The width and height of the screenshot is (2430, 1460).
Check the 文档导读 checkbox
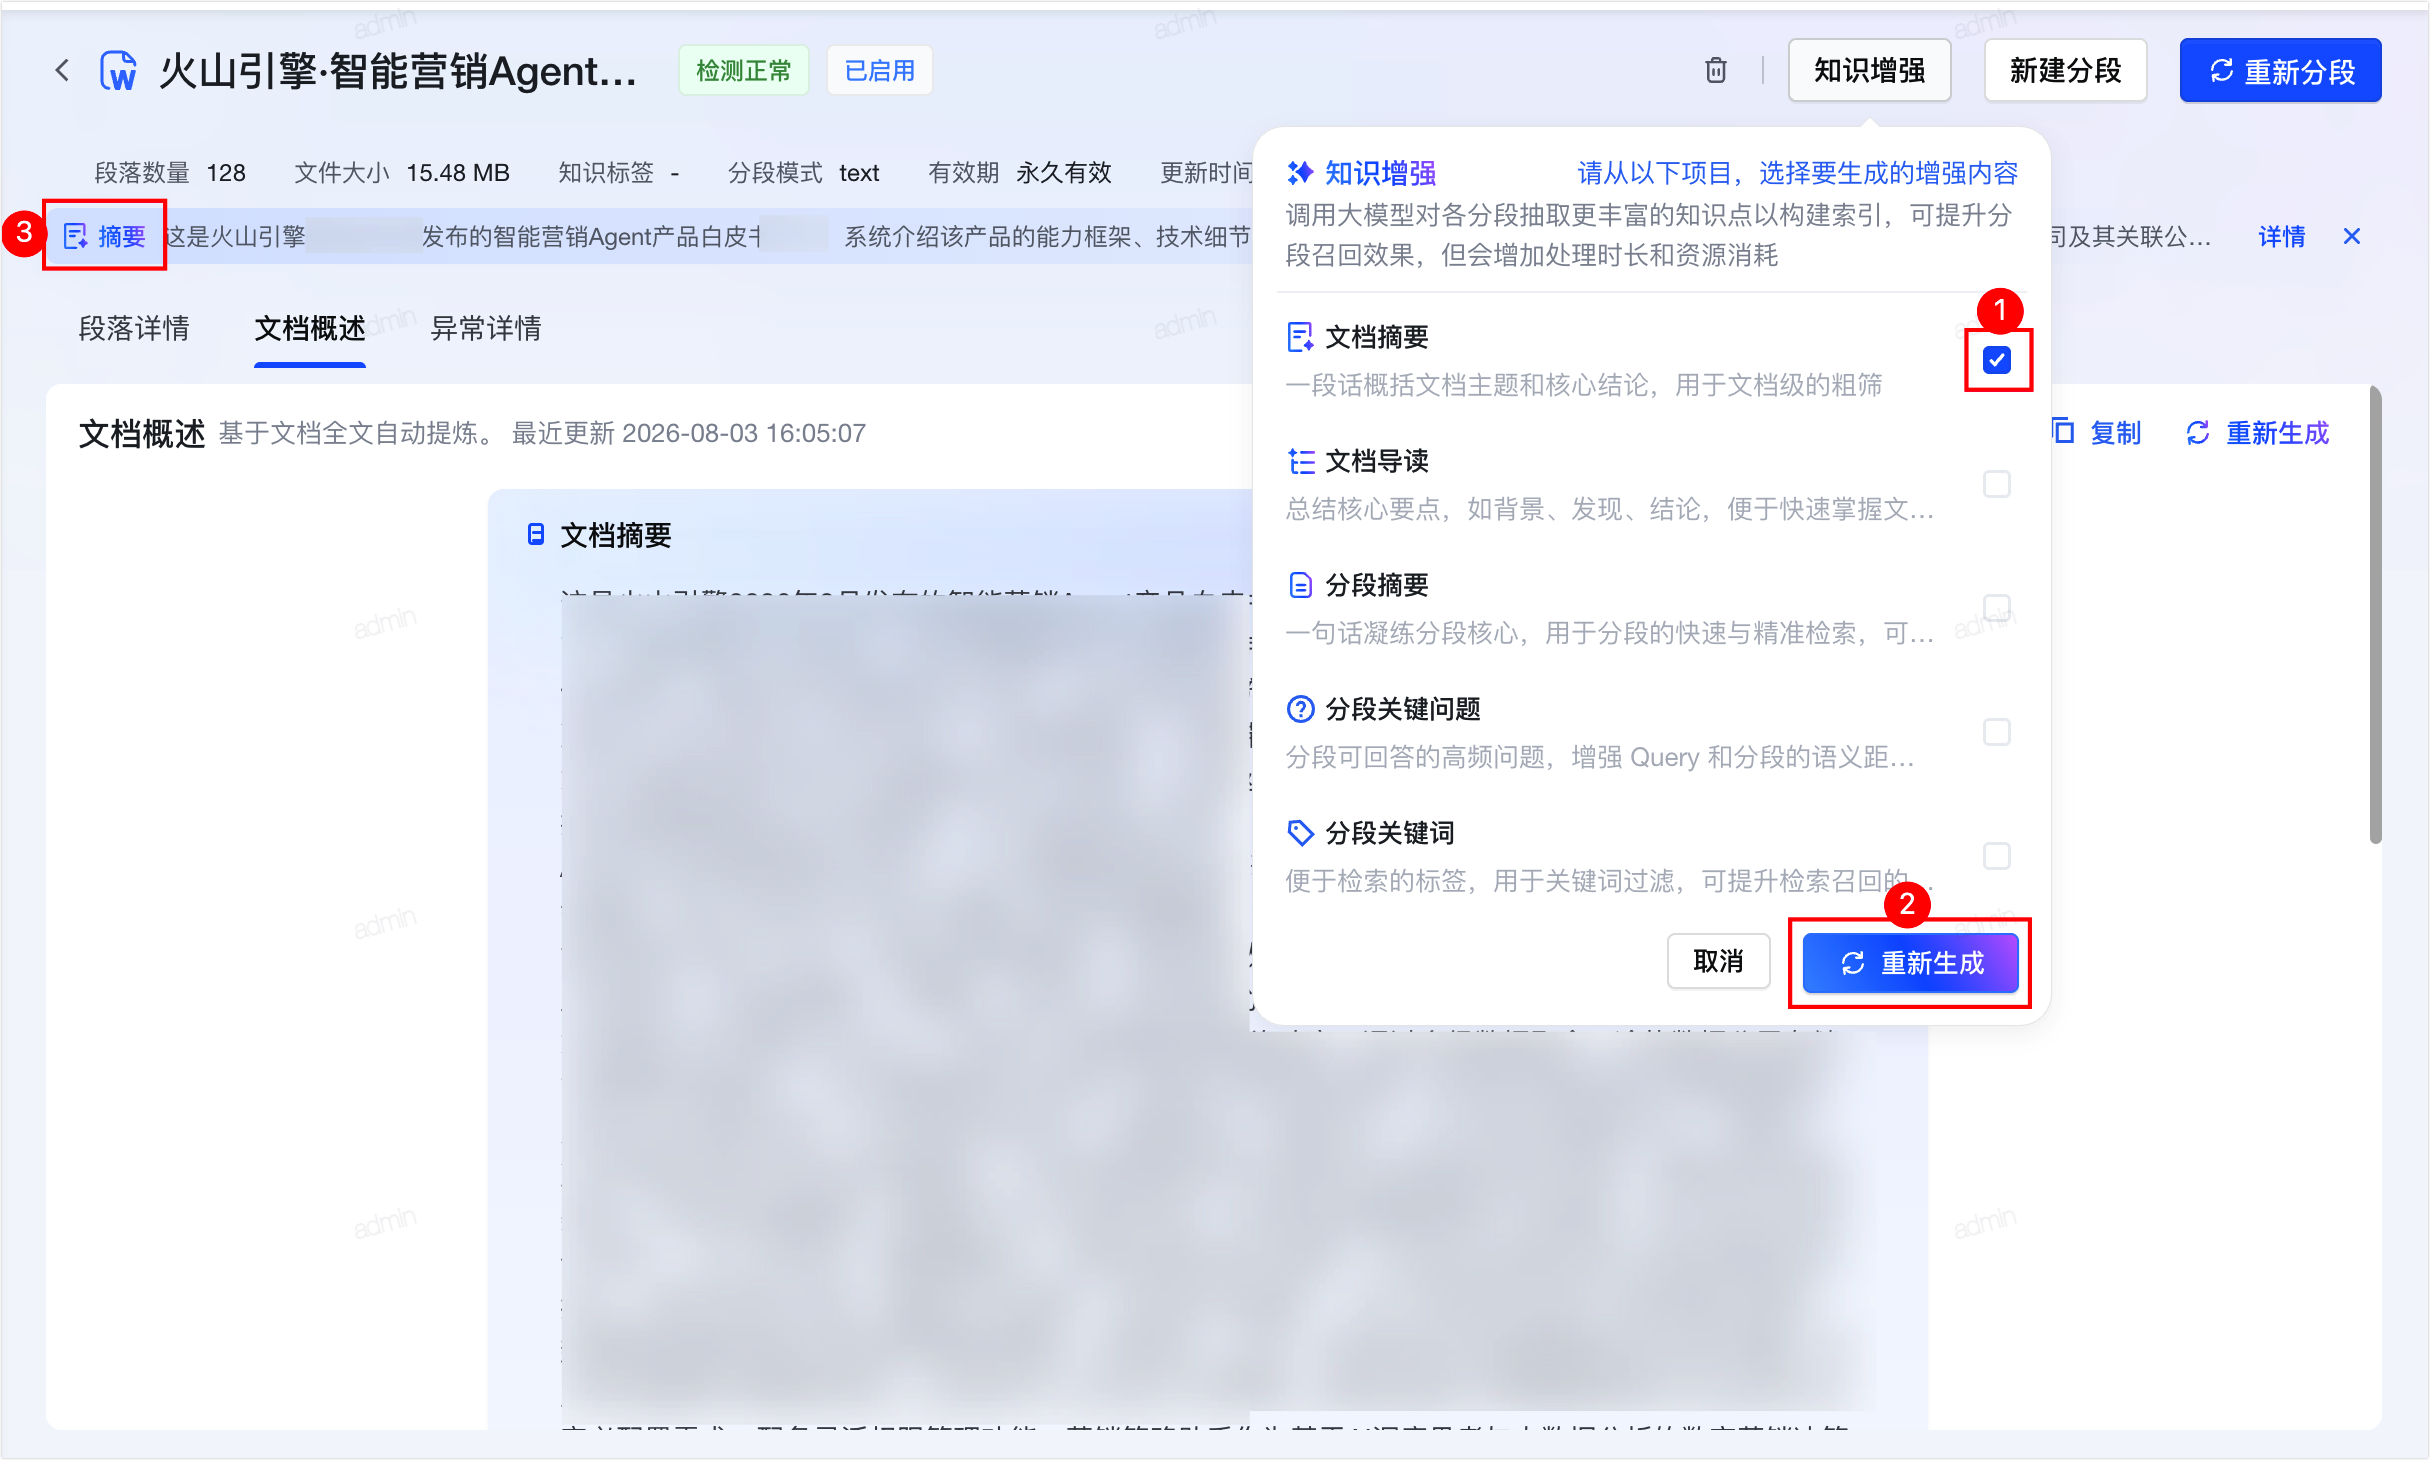(1997, 484)
